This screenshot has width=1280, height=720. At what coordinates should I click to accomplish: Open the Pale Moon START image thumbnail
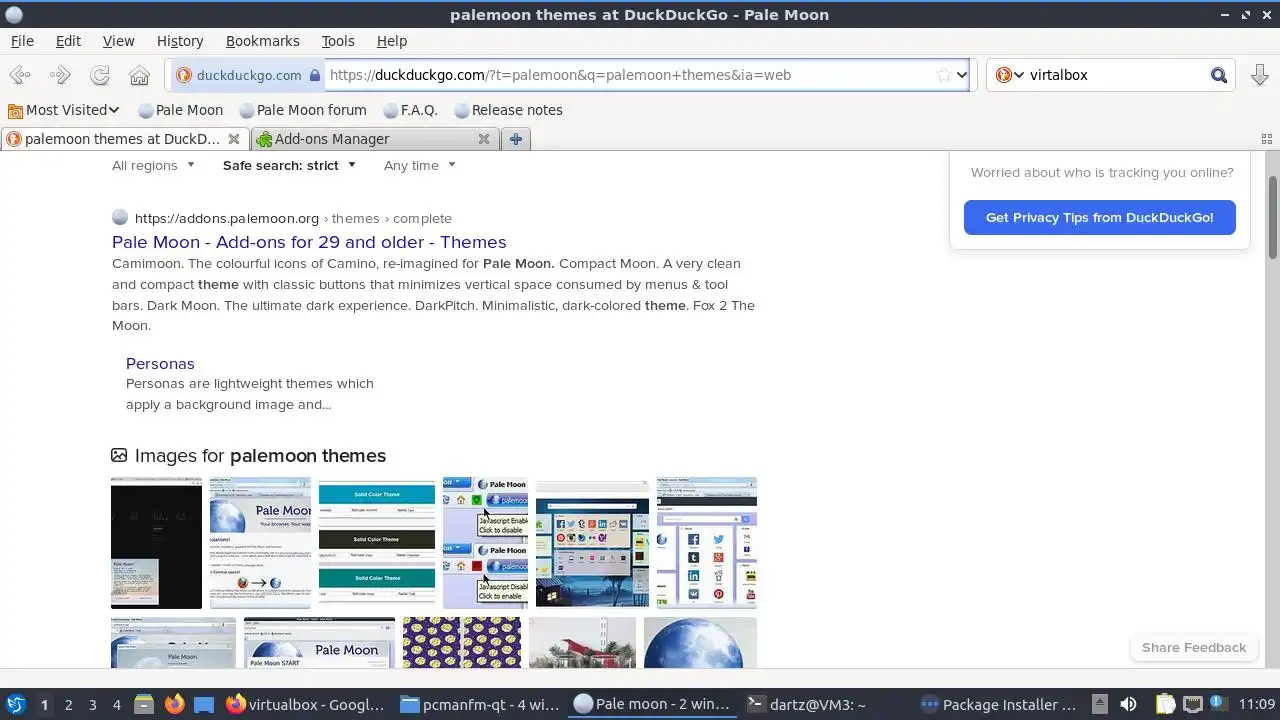pos(319,643)
